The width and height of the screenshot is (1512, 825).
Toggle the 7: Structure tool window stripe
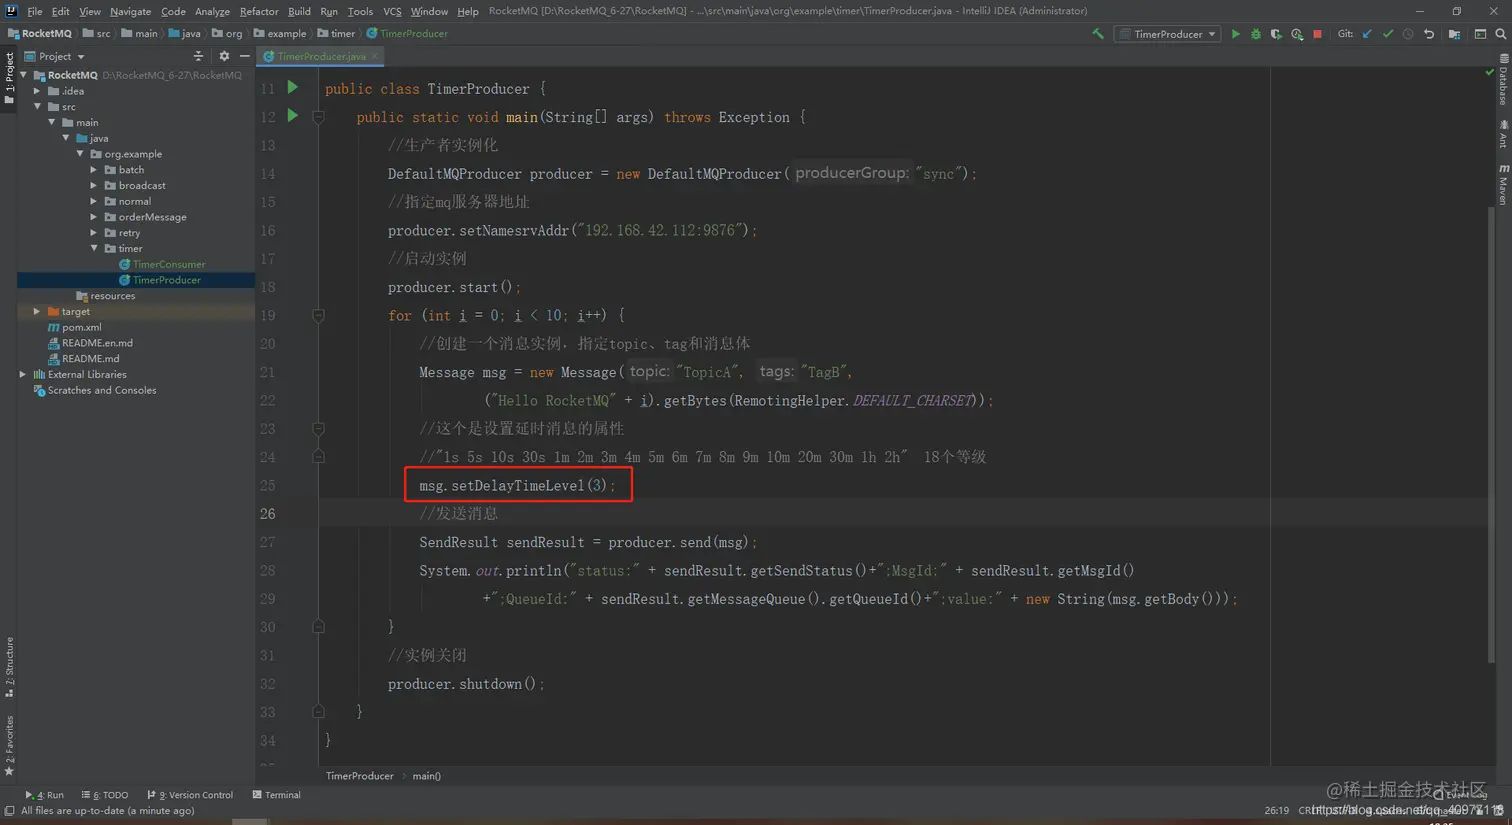coord(9,666)
